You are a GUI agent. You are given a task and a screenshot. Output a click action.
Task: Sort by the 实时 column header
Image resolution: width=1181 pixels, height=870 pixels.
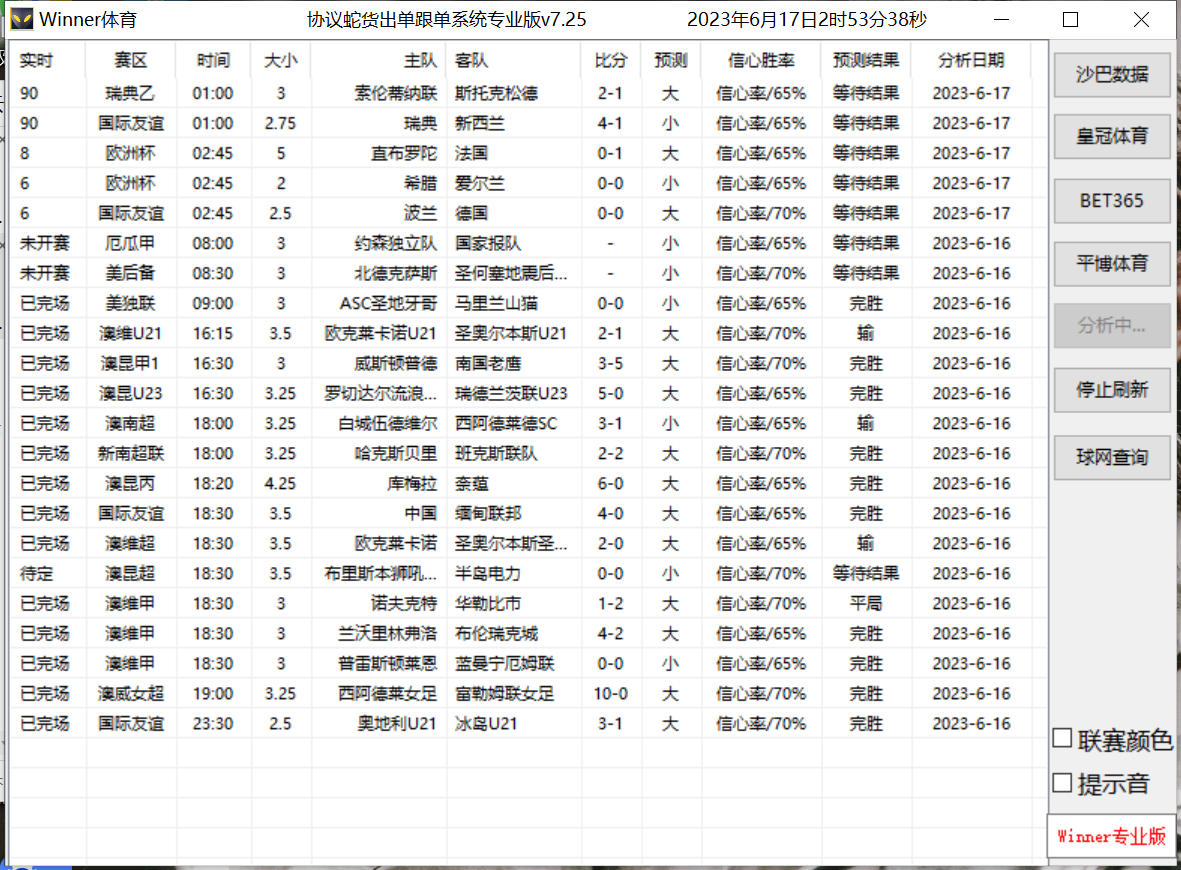(x=47, y=60)
